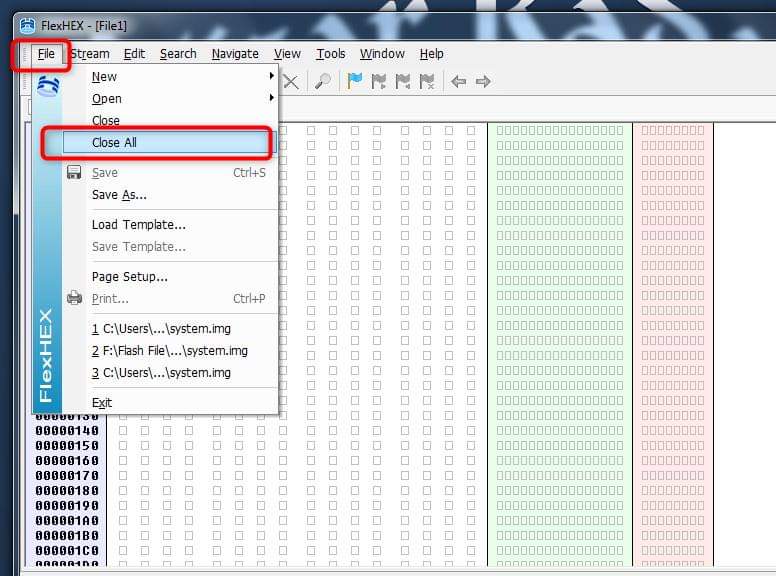Select Close All in the File menu
The image size is (776, 576).
pos(169,143)
